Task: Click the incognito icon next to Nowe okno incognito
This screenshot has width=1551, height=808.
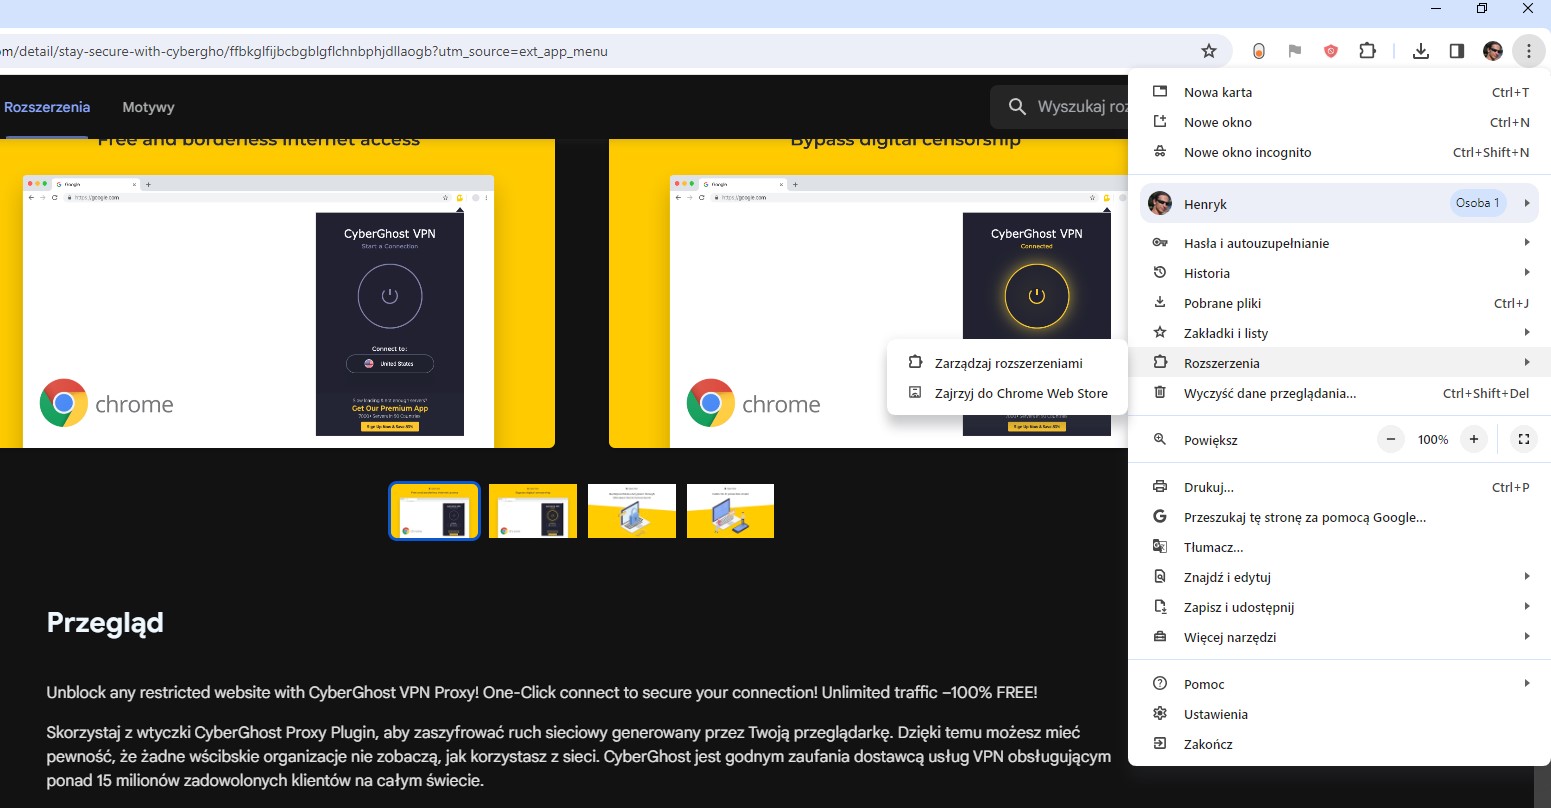Action: 1159,151
